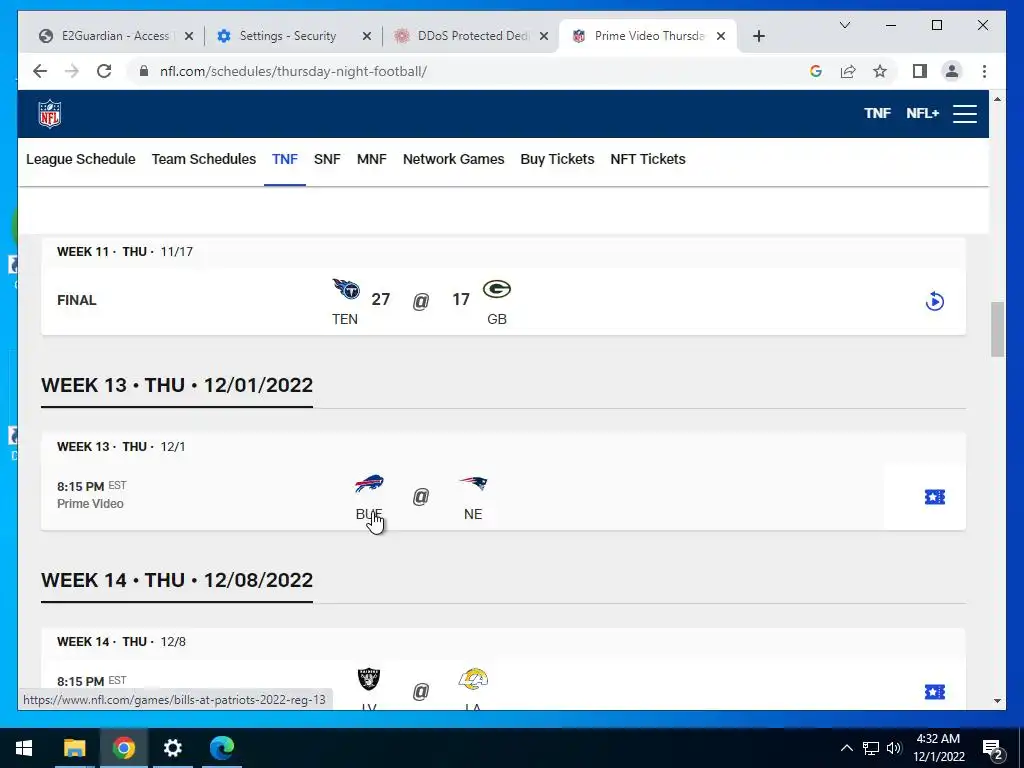Select the TNF schedule tab

[285, 159]
